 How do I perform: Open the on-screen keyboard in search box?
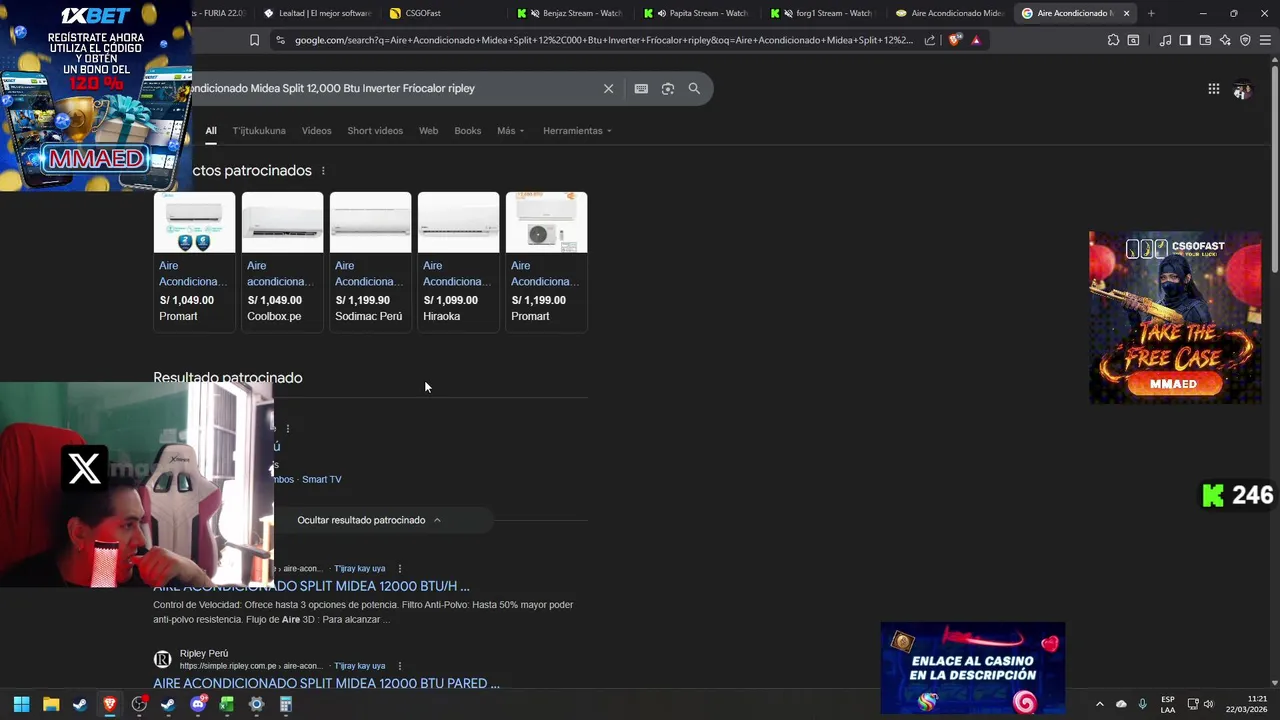coord(641,88)
